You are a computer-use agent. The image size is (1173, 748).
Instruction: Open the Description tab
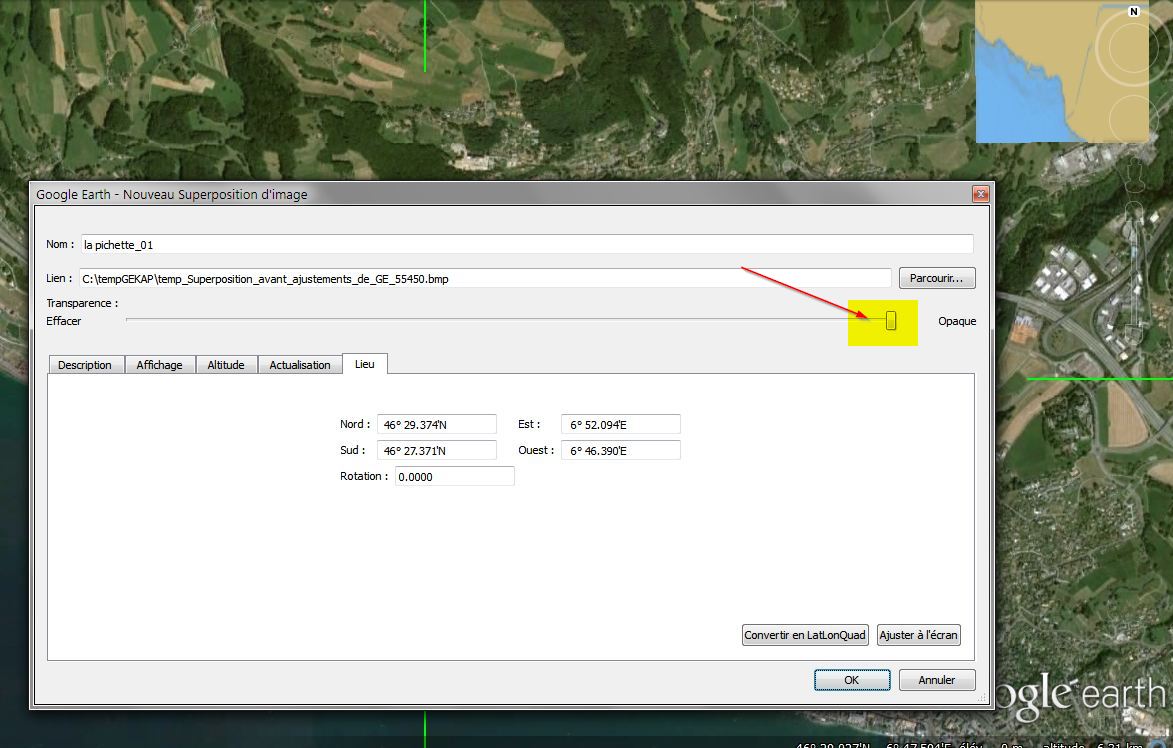pos(85,365)
